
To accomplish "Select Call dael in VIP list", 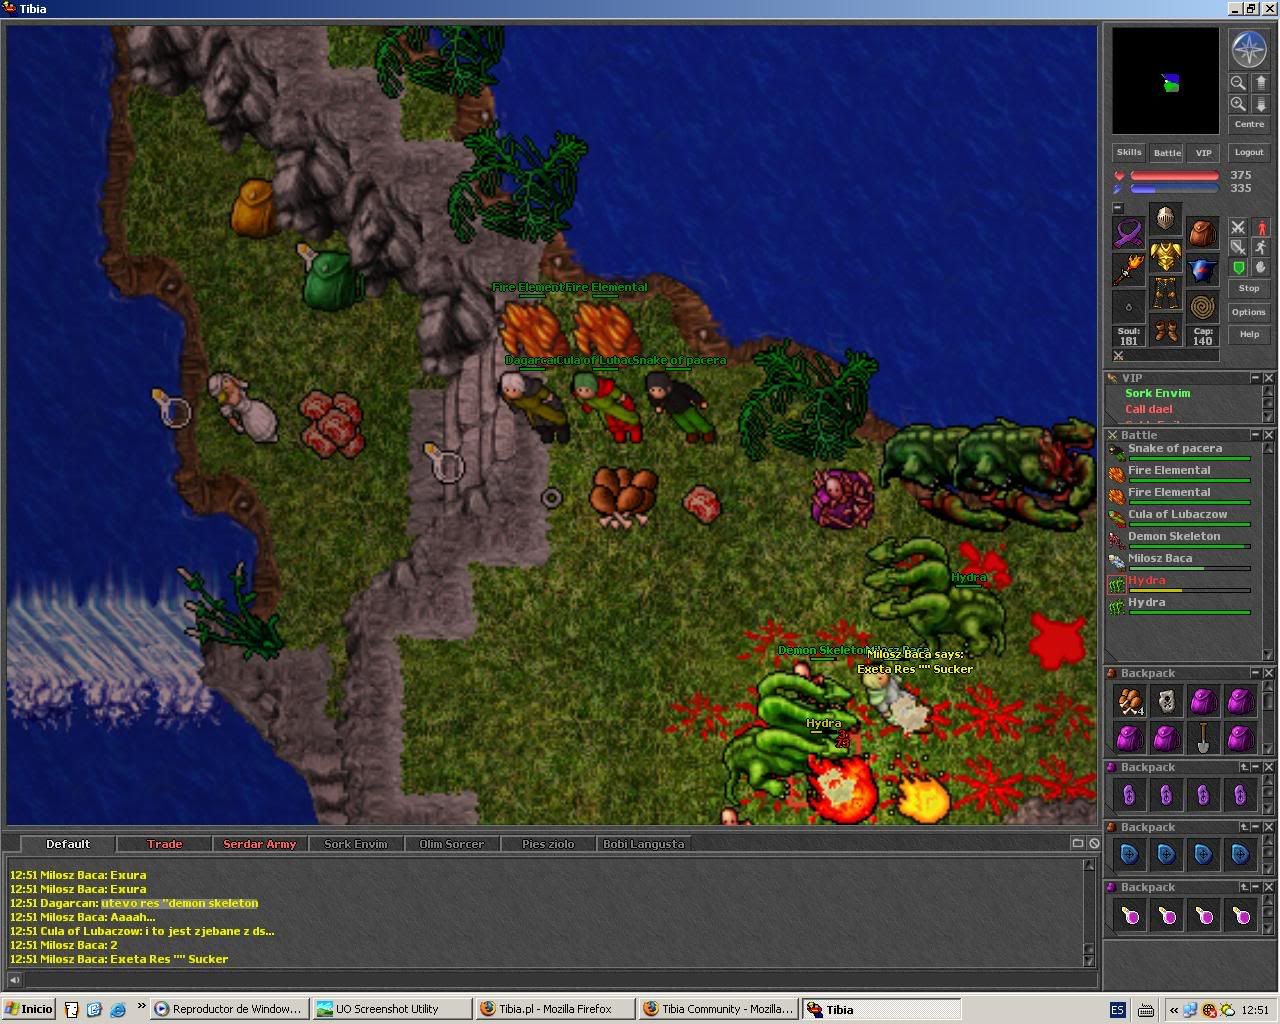I will tap(1148, 409).
